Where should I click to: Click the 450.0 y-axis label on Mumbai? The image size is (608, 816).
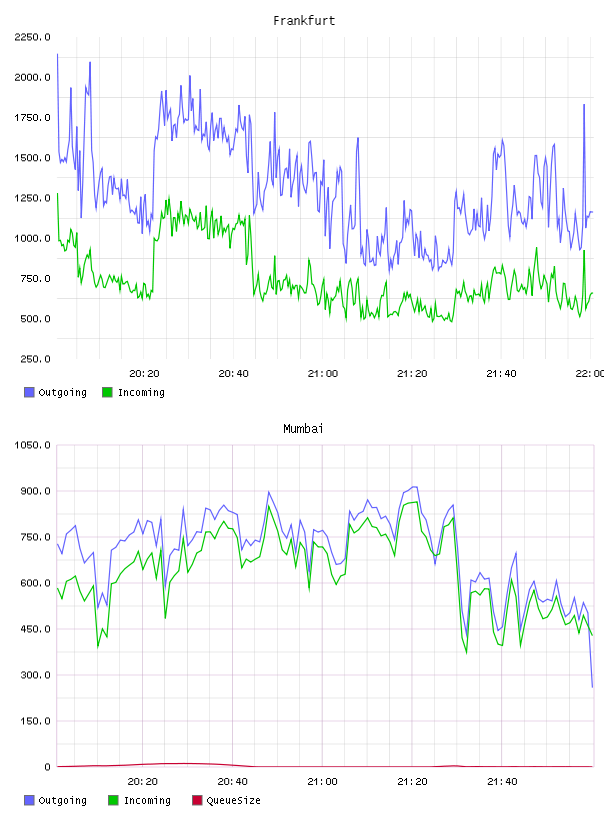coord(35,629)
